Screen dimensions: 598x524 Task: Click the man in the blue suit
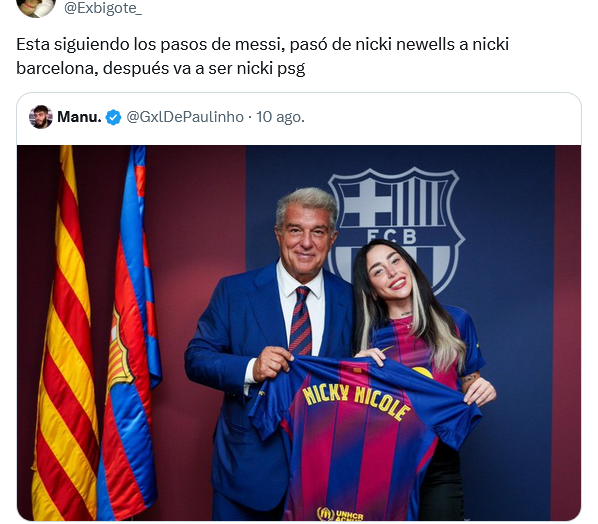pos(263,343)
